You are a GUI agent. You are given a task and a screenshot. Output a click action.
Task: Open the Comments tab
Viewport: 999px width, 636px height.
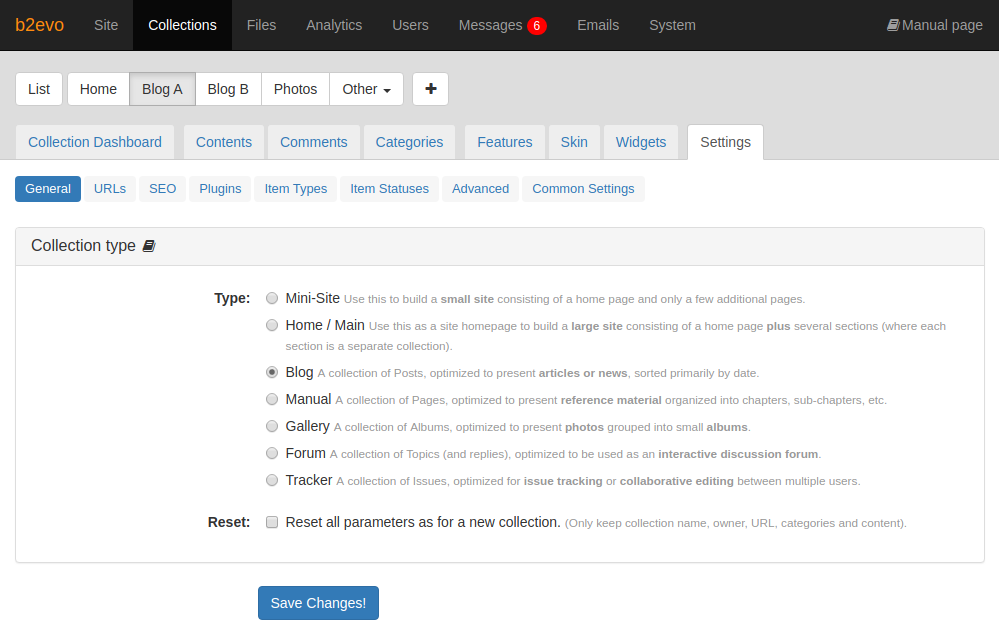(x=313, y=142)
